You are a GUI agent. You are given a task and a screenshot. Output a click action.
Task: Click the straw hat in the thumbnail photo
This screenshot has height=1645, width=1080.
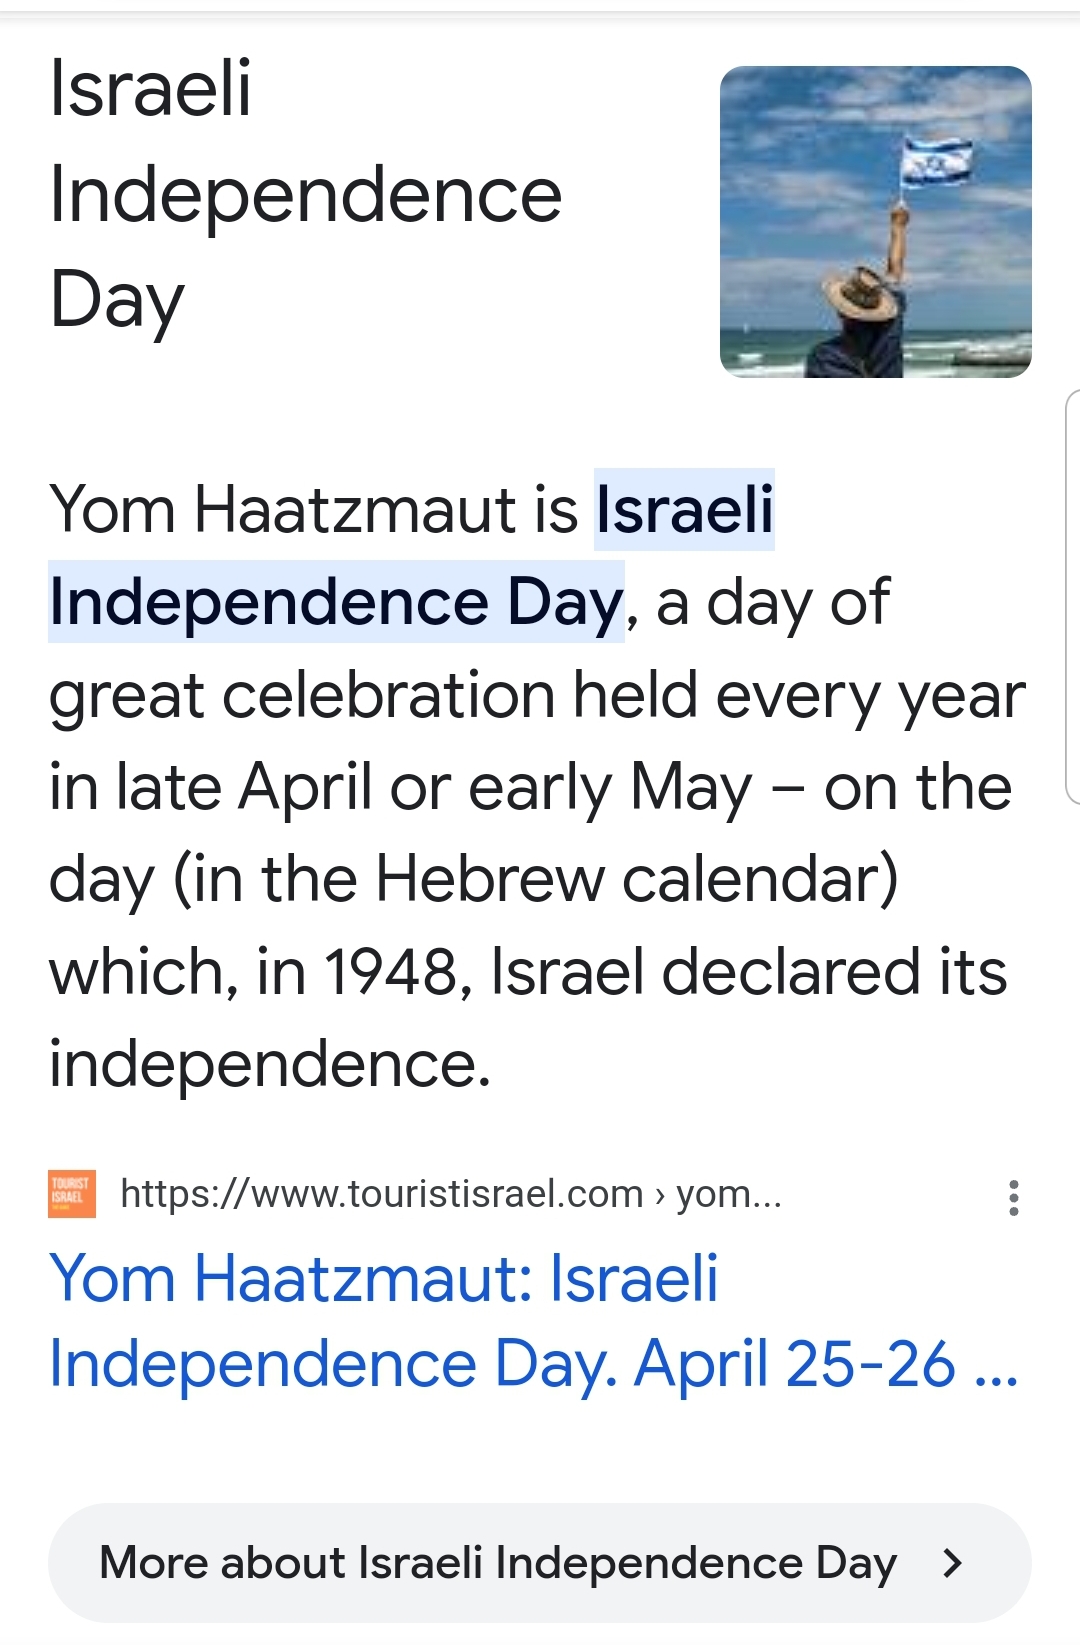859,294
